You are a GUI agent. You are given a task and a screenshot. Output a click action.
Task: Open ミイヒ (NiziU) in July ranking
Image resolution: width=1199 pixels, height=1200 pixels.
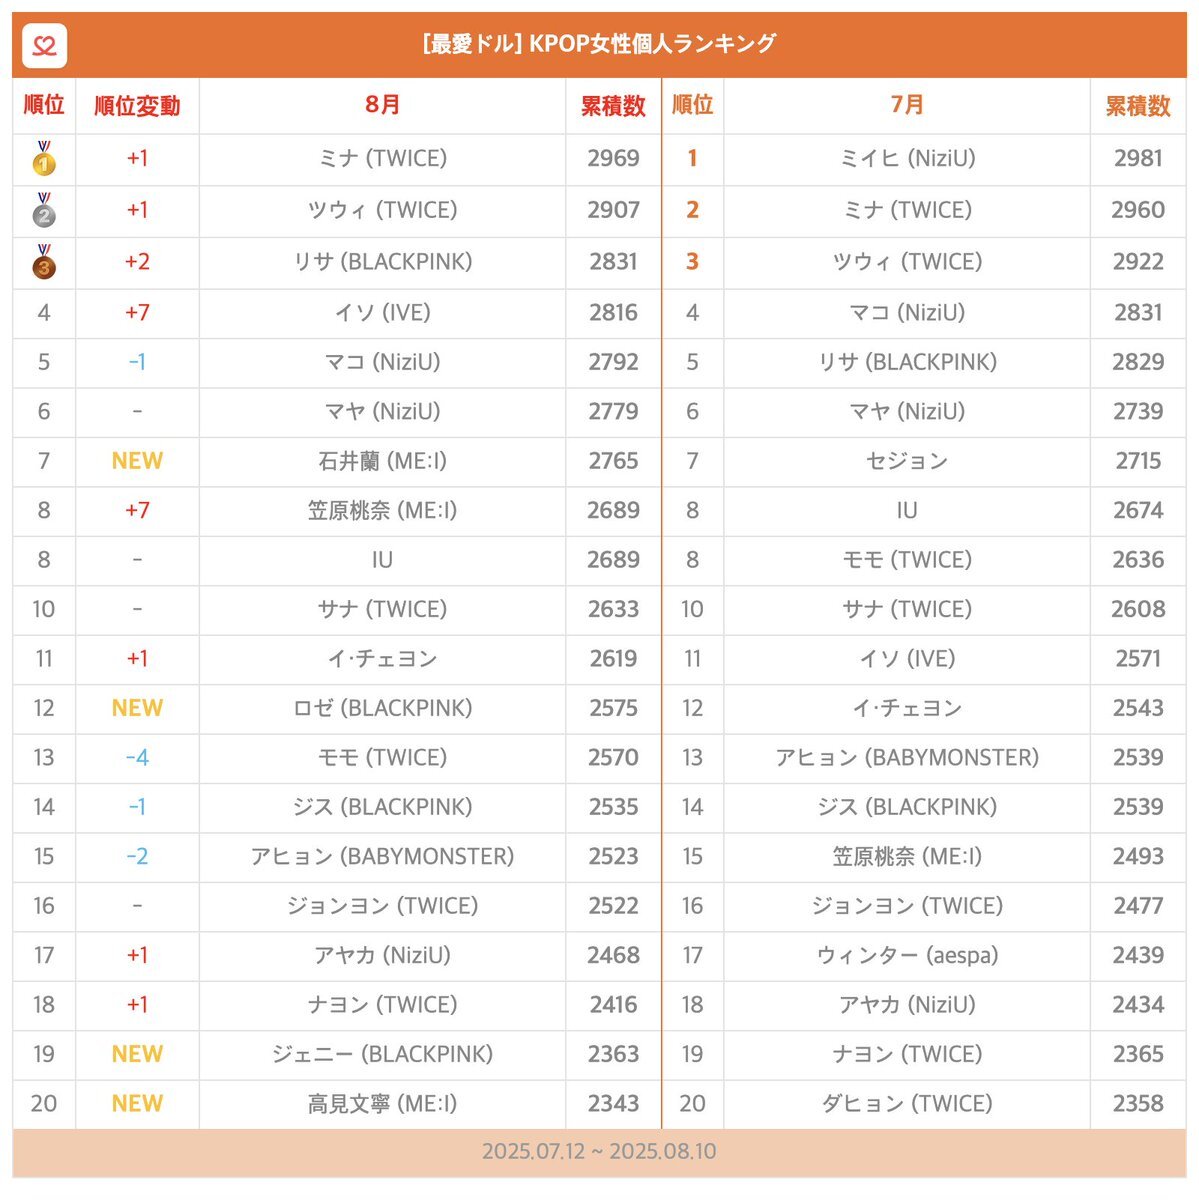pyautogui.click(x=907, y=158)
